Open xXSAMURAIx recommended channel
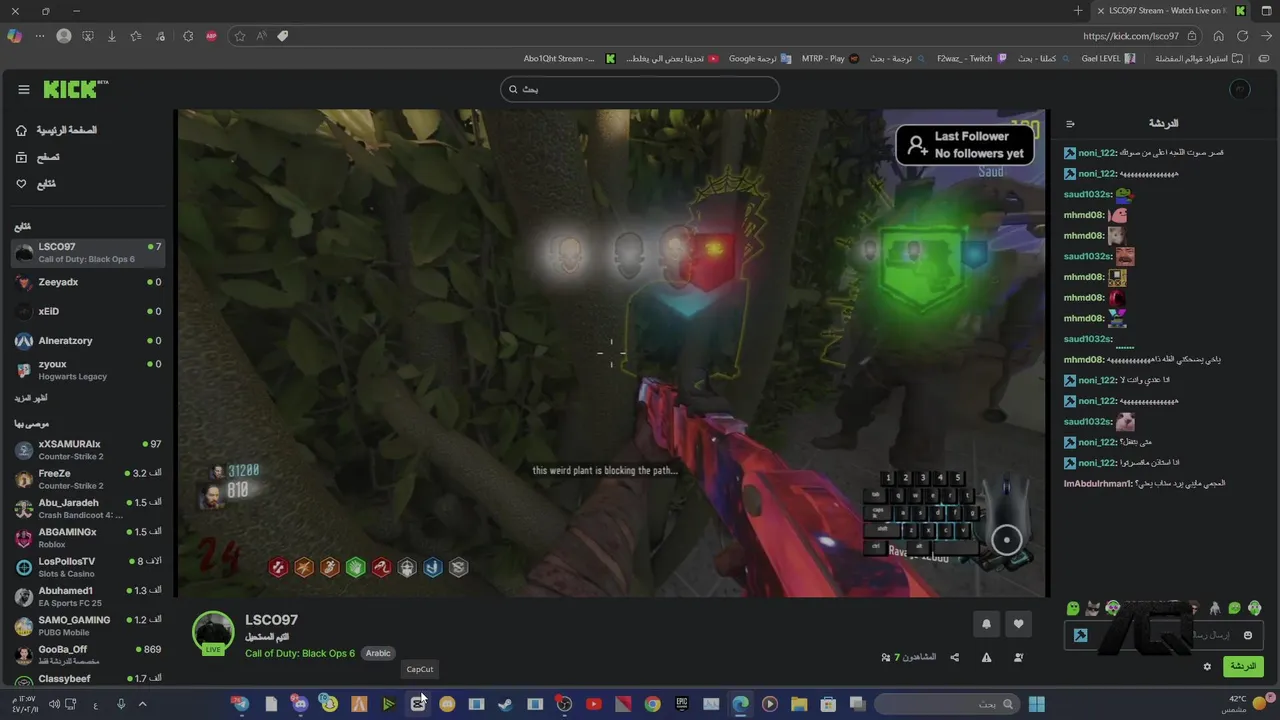 pos(88,450)
